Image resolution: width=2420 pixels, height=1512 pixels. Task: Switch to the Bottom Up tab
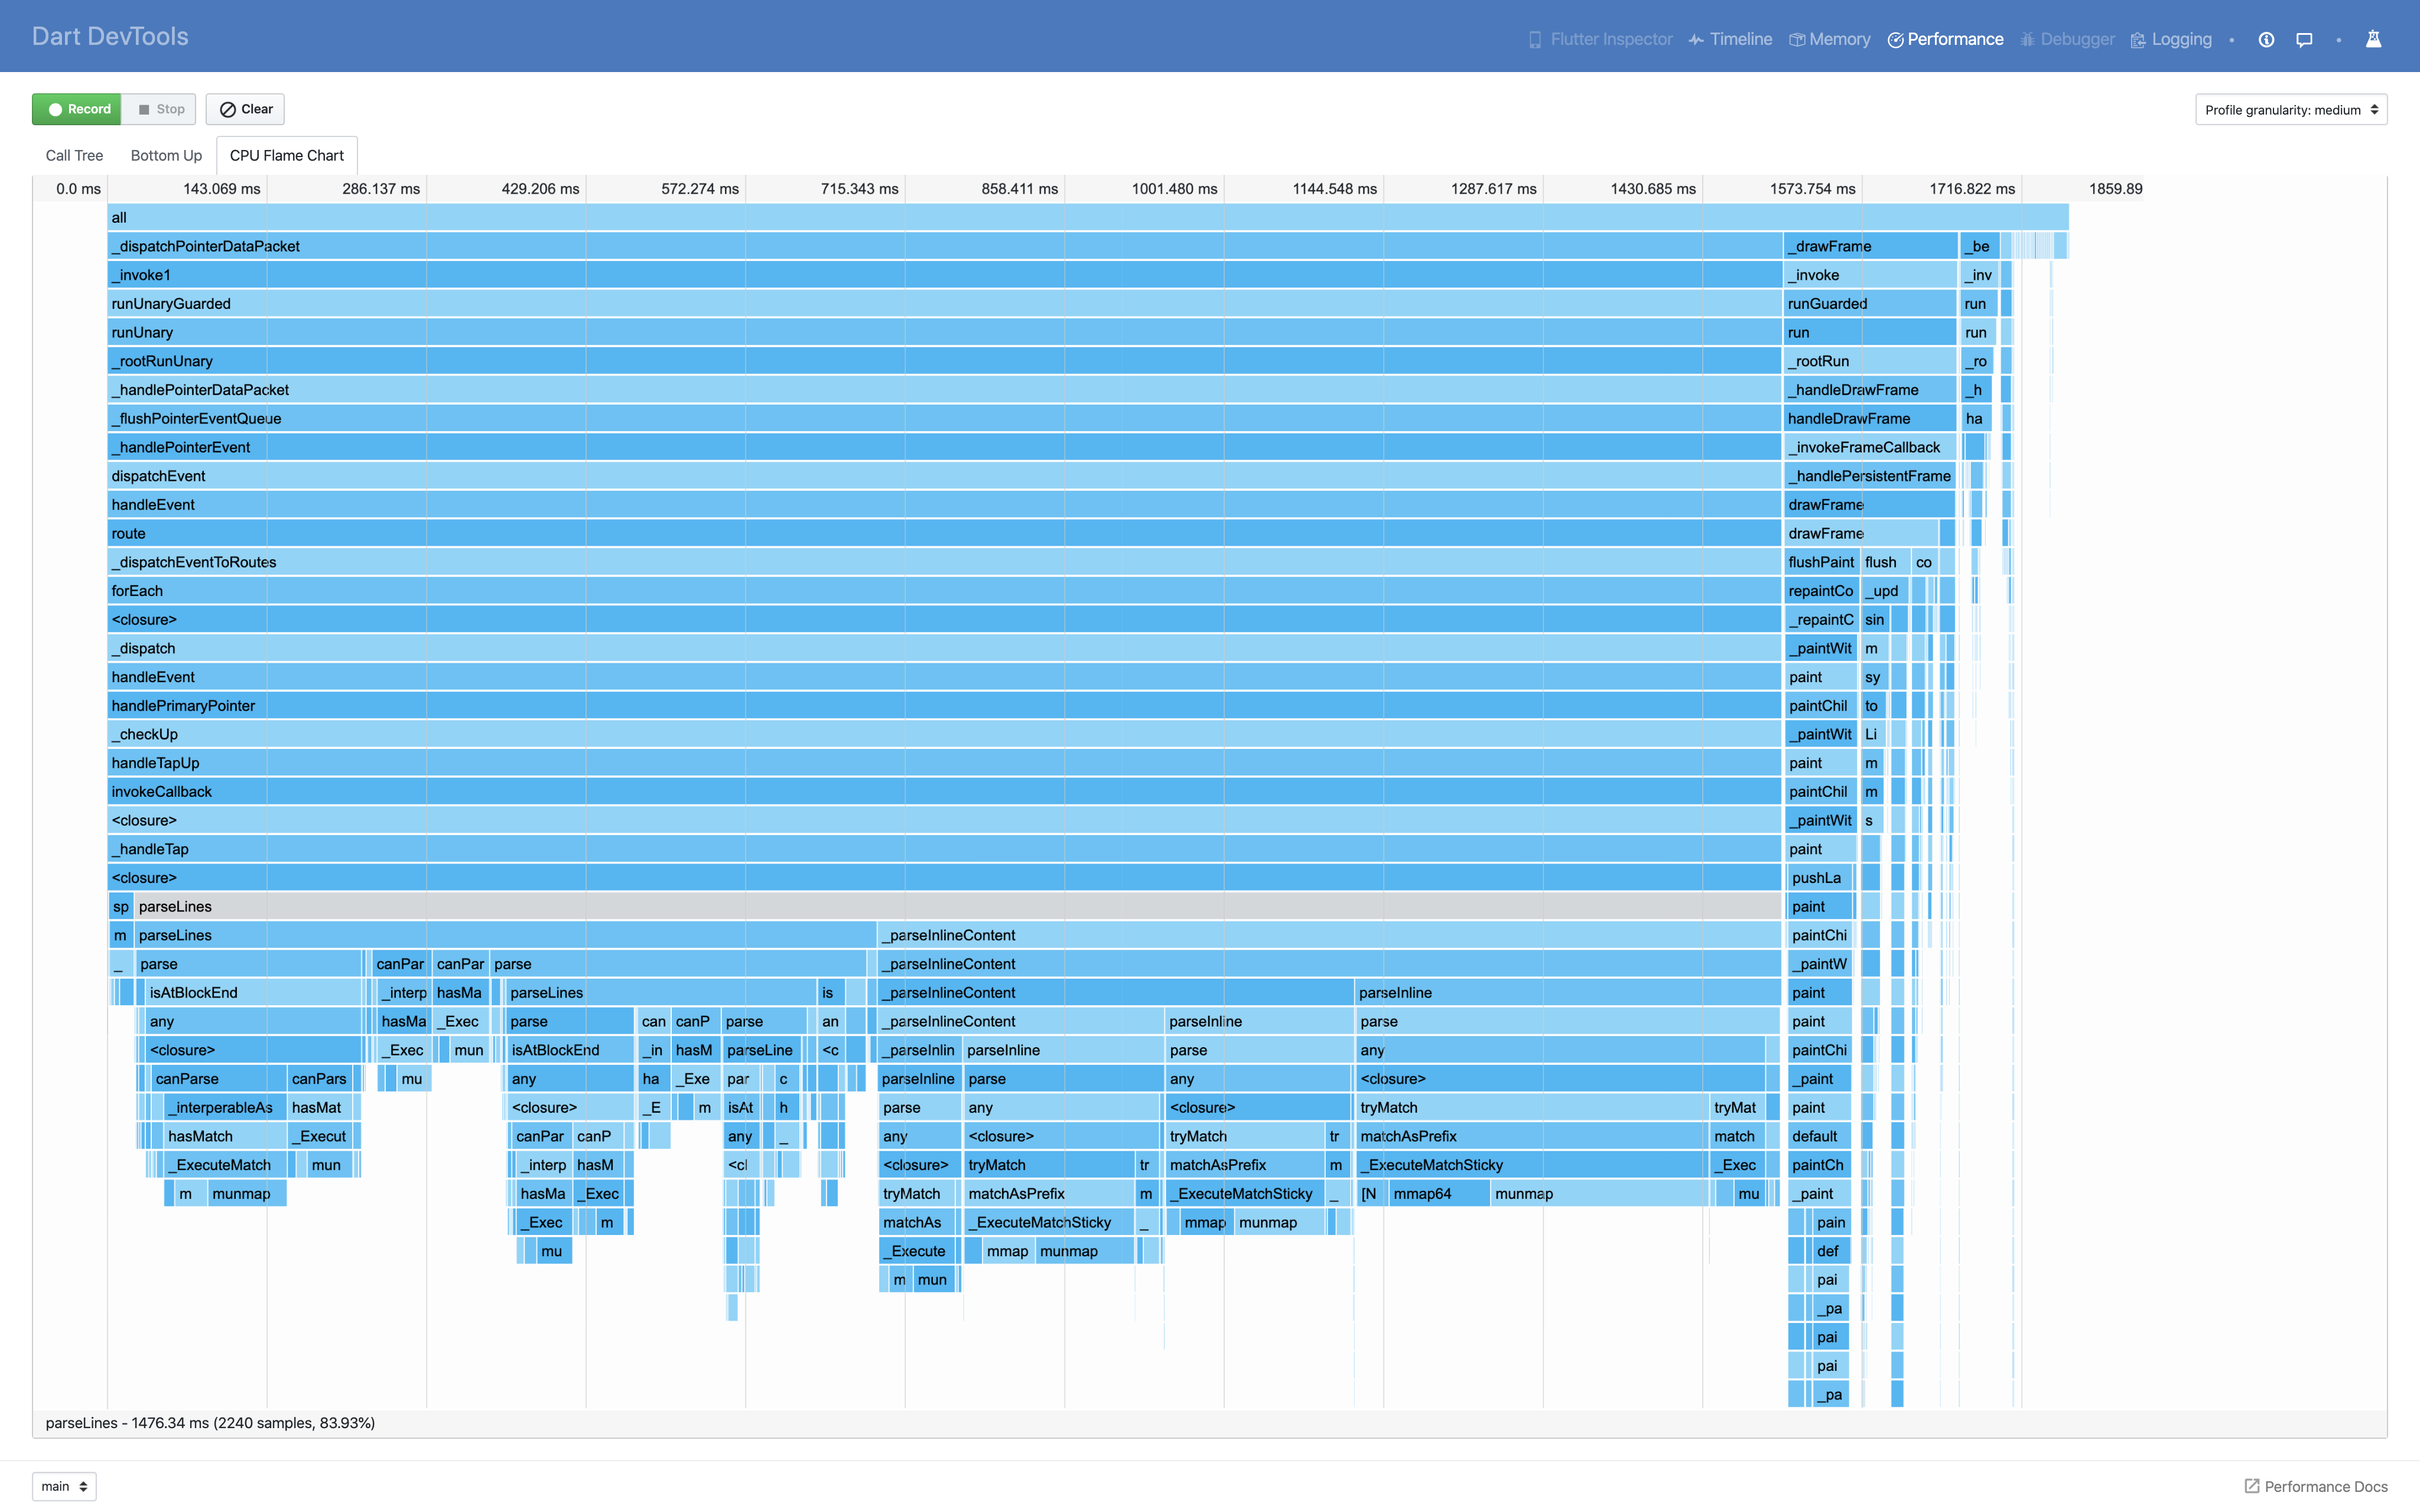[166, 155]
